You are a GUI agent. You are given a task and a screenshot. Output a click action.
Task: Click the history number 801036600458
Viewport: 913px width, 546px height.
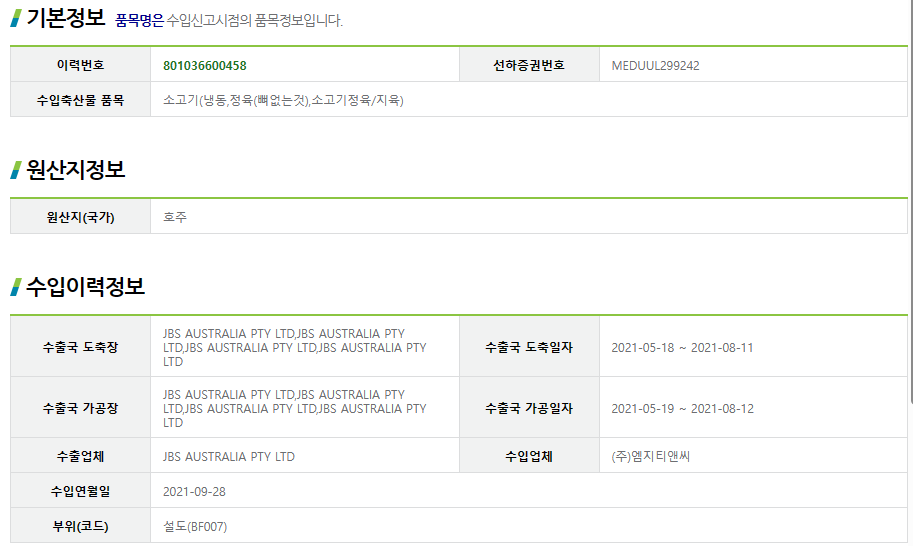point(204,66)
